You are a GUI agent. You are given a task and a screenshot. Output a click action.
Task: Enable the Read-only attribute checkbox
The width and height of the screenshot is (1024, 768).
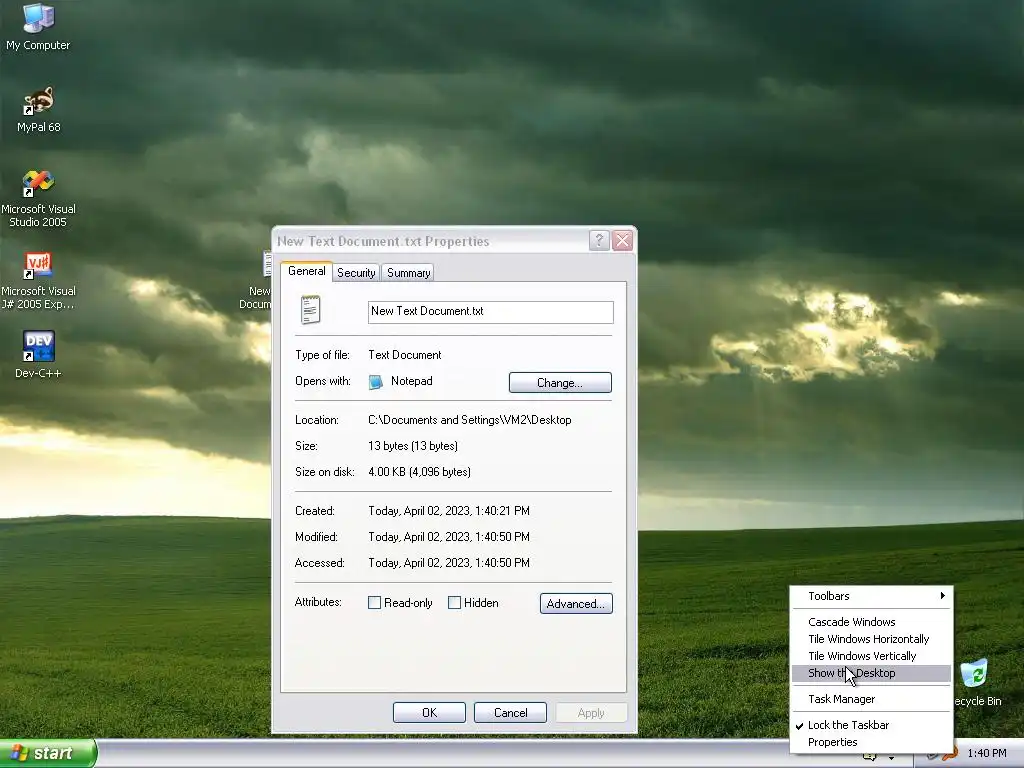click(374, 603)
